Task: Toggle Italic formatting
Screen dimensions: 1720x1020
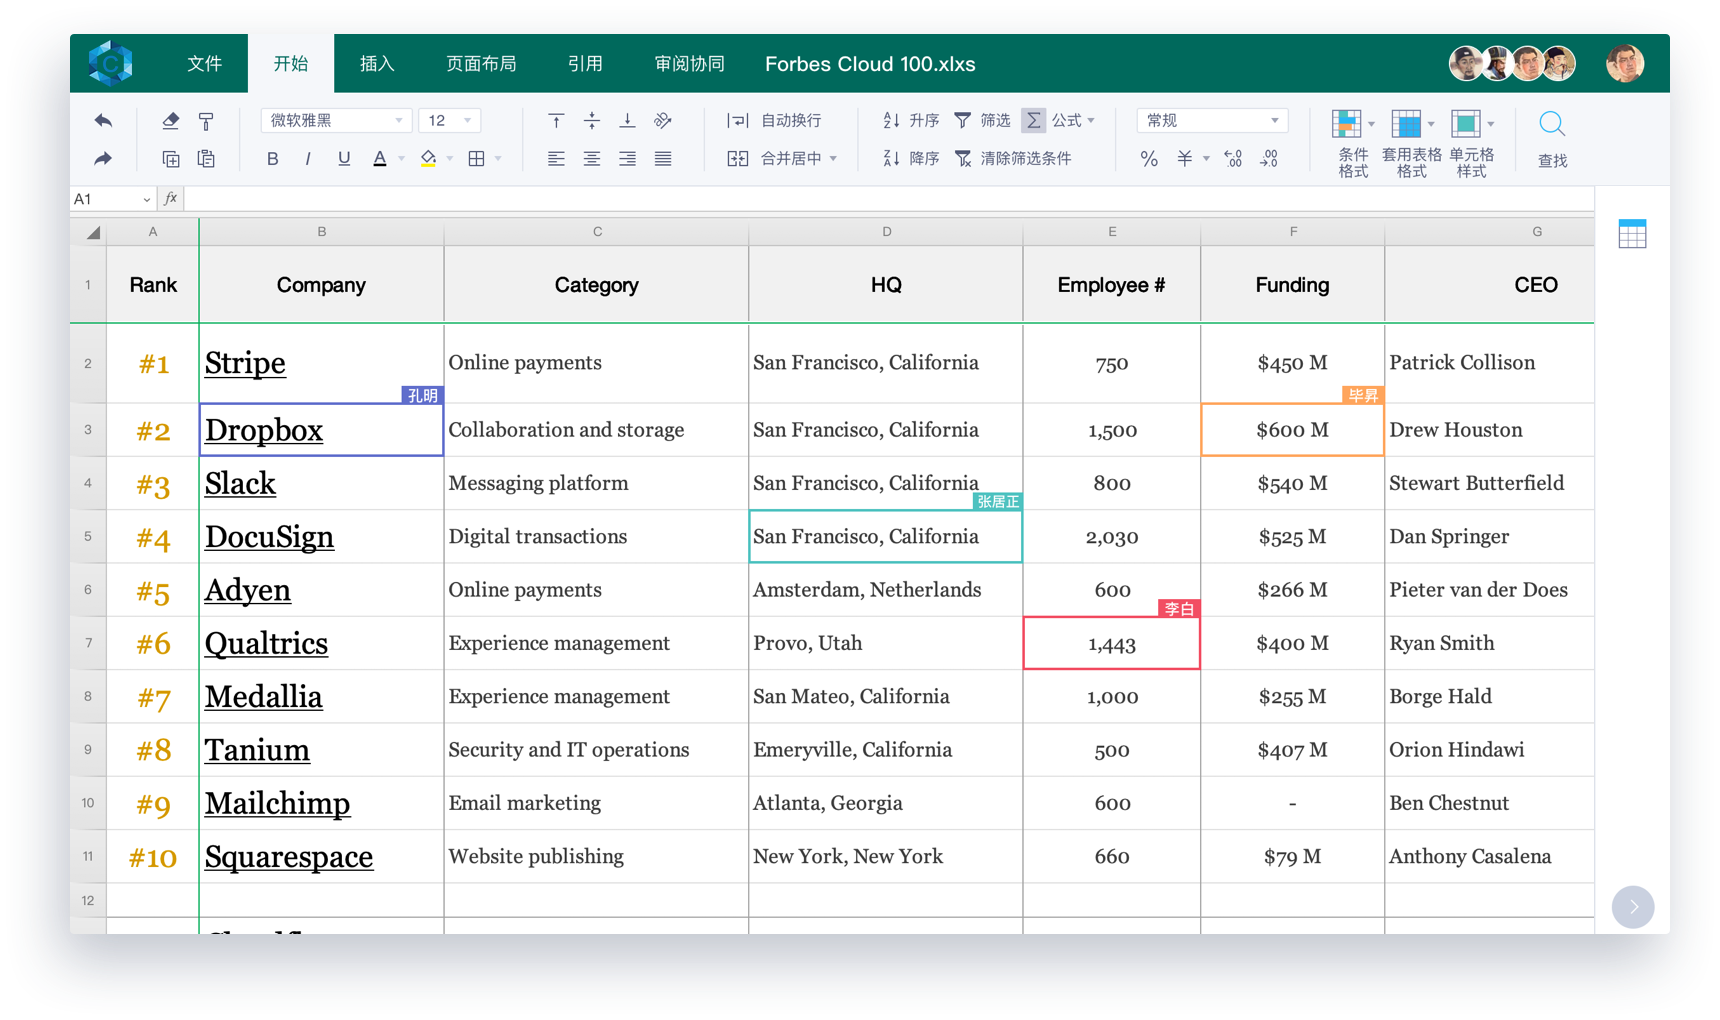Action: pyautogui.click(x=308, y=159)
